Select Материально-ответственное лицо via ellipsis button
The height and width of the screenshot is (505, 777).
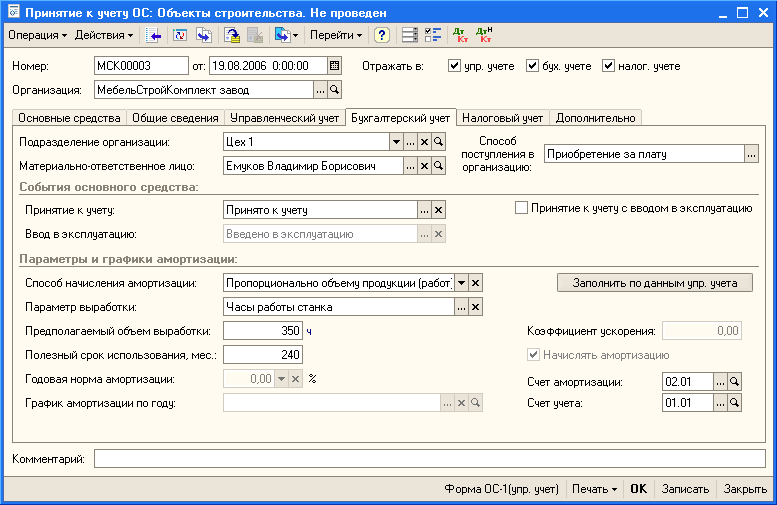[410, 166]
